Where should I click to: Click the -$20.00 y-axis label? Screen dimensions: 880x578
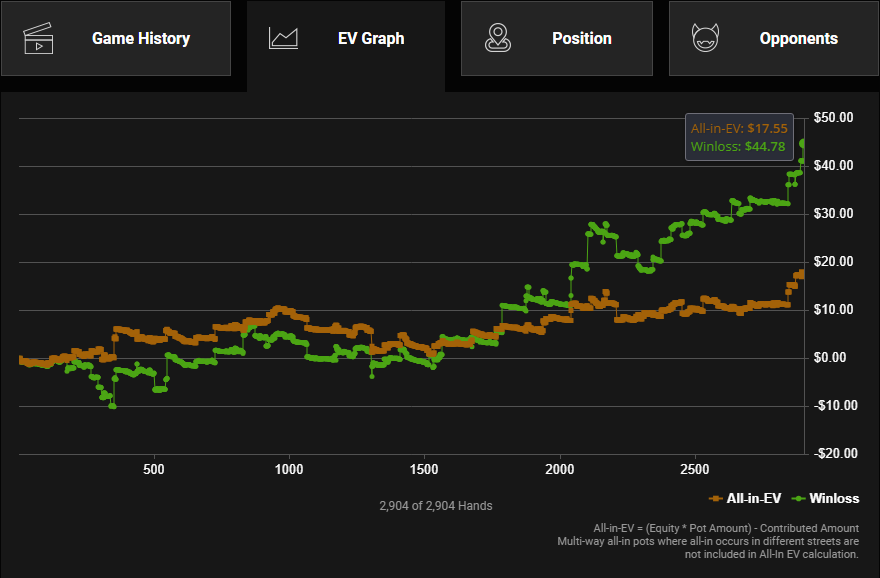coord(835,453)
